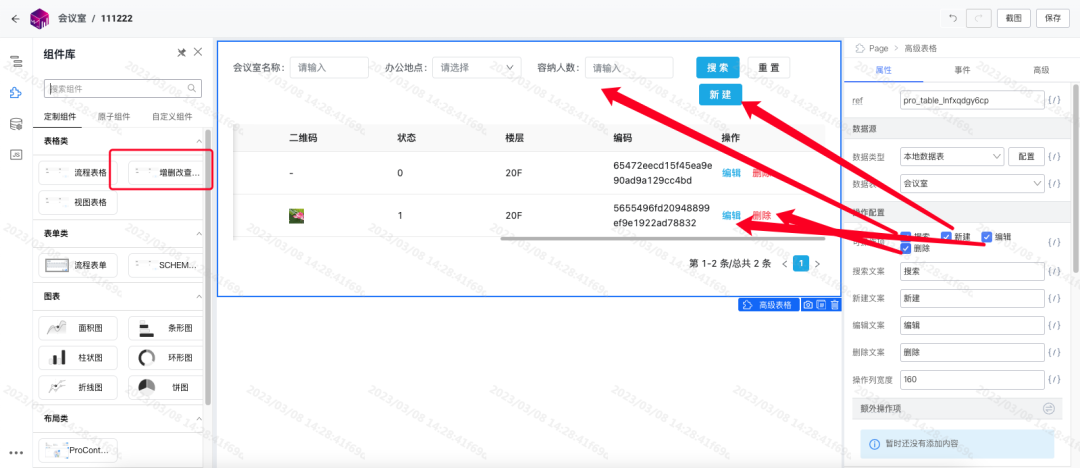Screen dimensions: 1080x468
Task: Uncheck the 新建 checkbox
Action: [946, 236]
